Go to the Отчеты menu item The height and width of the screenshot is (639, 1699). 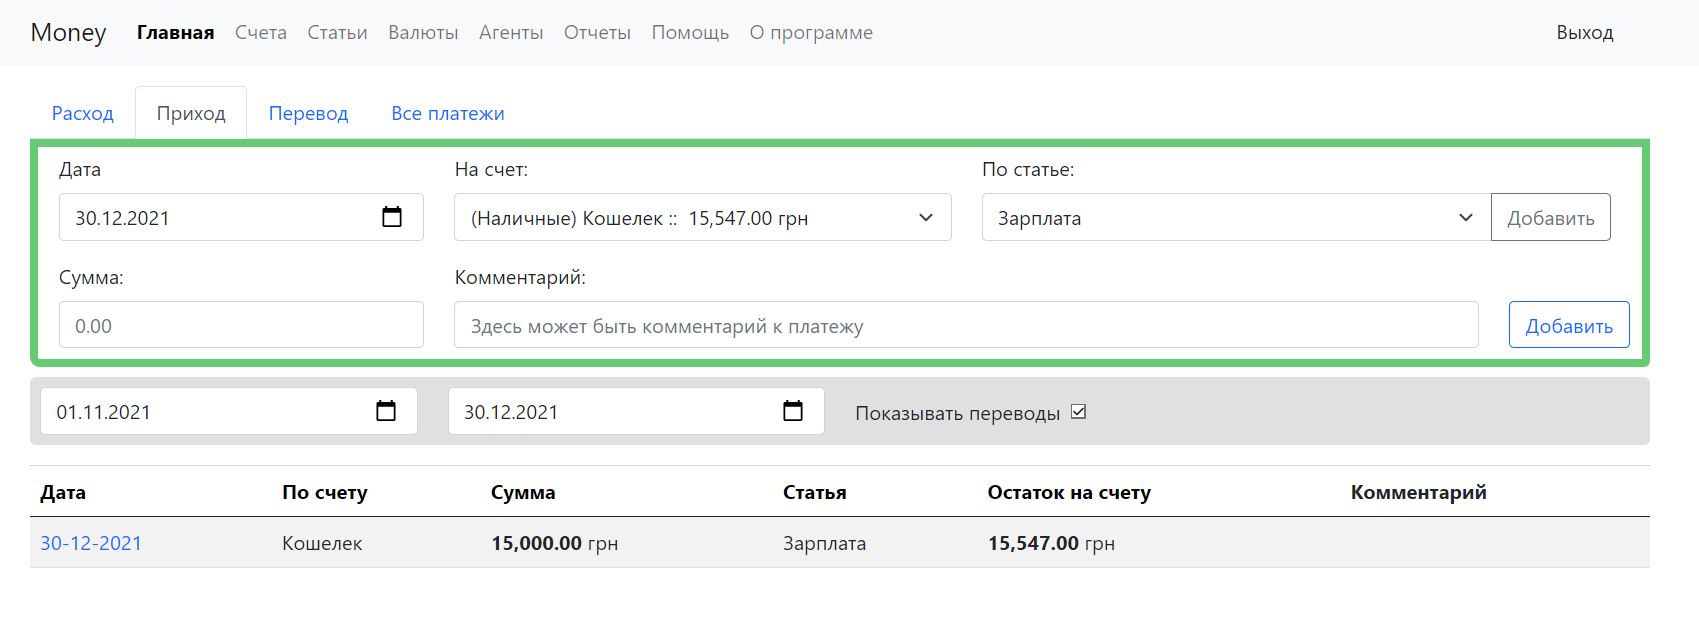tap(597, 32)
